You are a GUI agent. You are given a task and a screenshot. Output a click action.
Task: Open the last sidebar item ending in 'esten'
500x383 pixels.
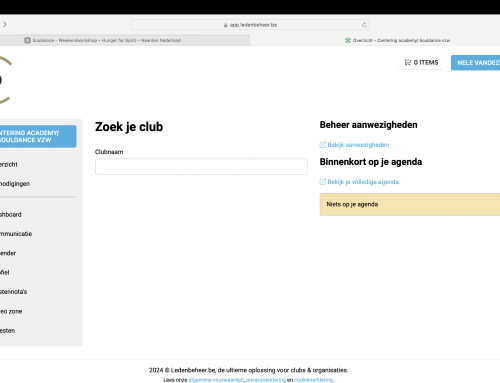pos(7,331)
